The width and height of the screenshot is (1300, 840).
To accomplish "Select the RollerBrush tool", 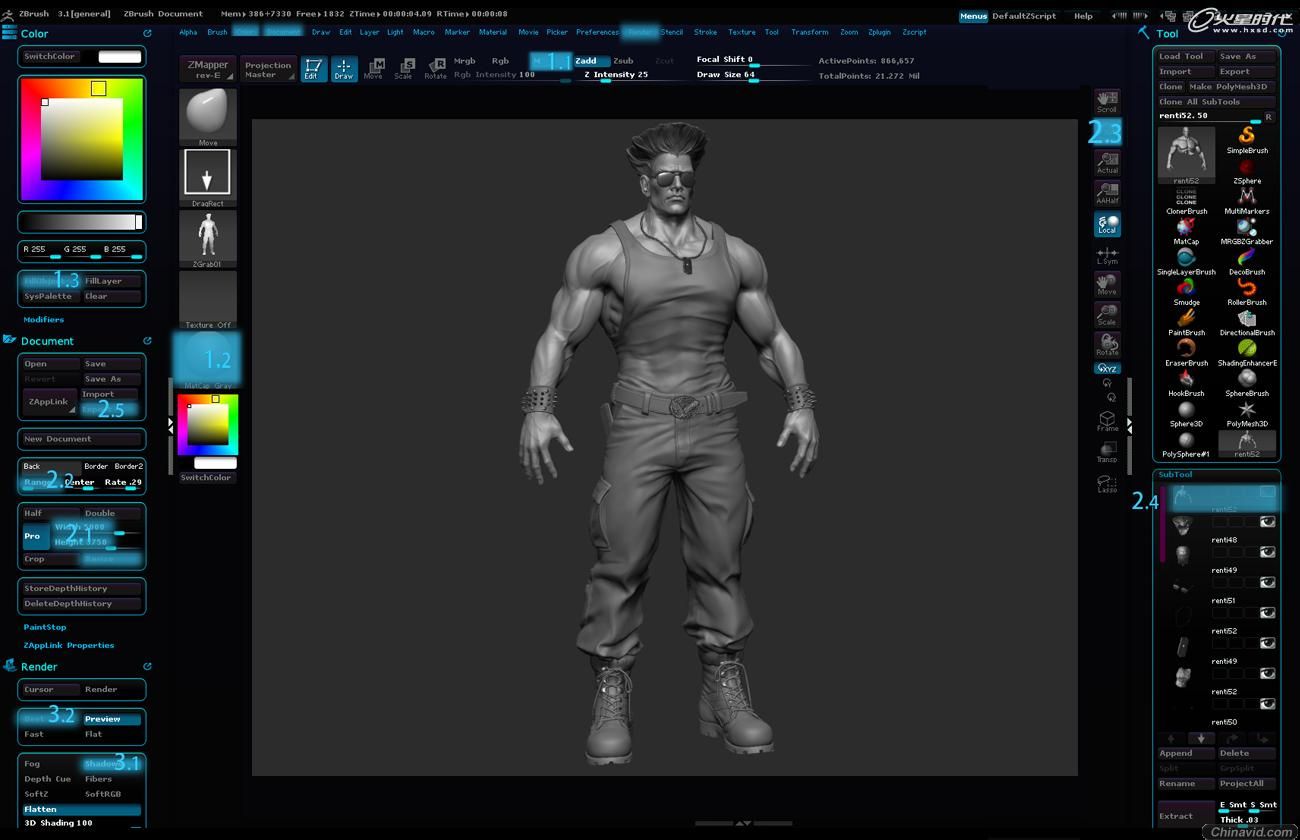I will tap(1247, 290).
